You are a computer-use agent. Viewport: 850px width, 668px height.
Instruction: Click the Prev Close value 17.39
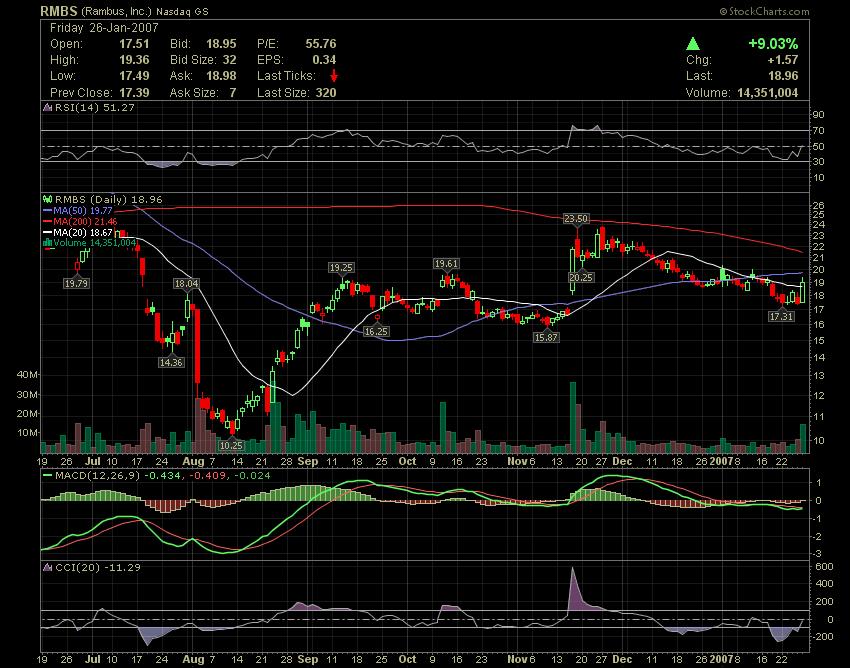(x=134, y=92)
